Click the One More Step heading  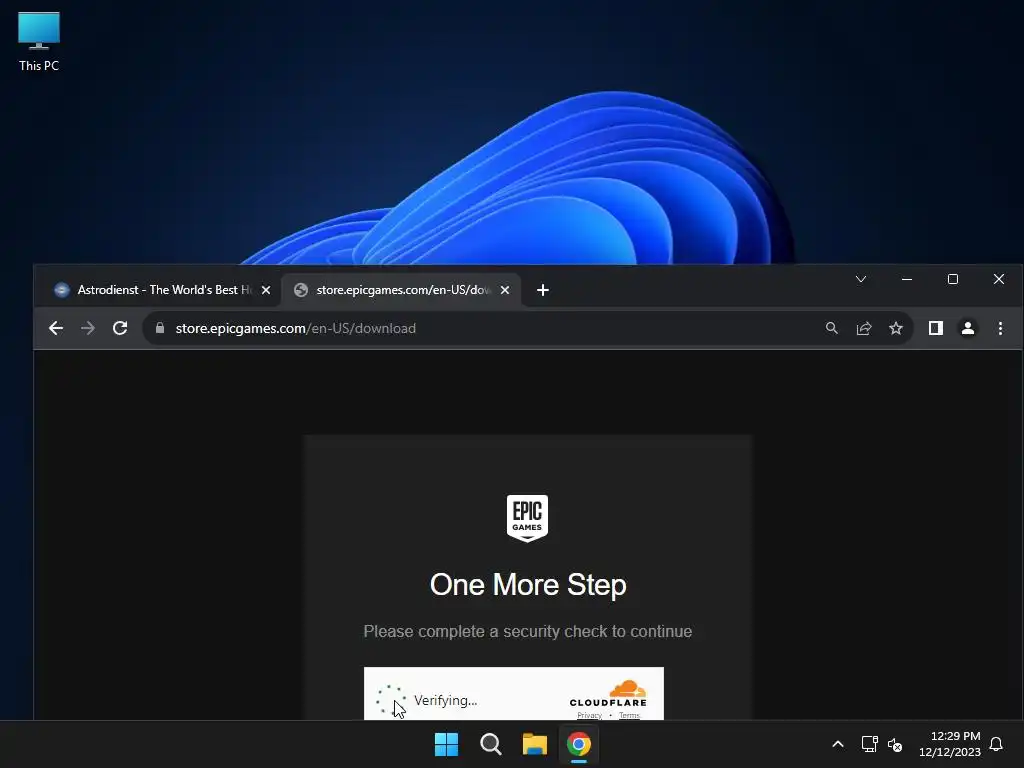point(528,584)
